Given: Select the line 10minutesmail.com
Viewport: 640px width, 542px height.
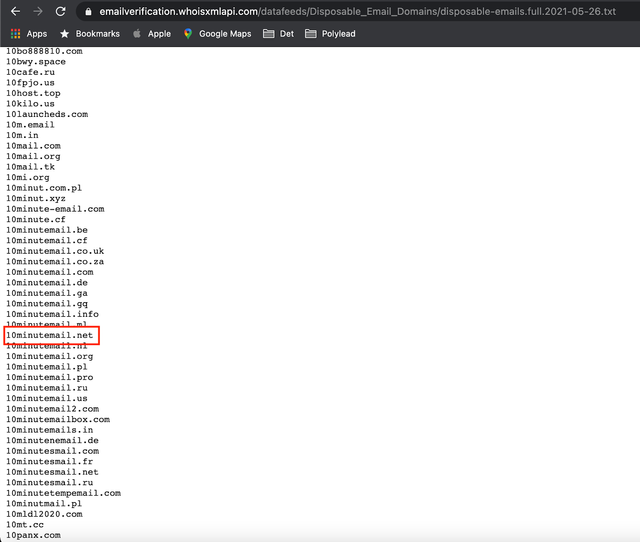Looking at the screenshot, I should click(x=52, y=451).
